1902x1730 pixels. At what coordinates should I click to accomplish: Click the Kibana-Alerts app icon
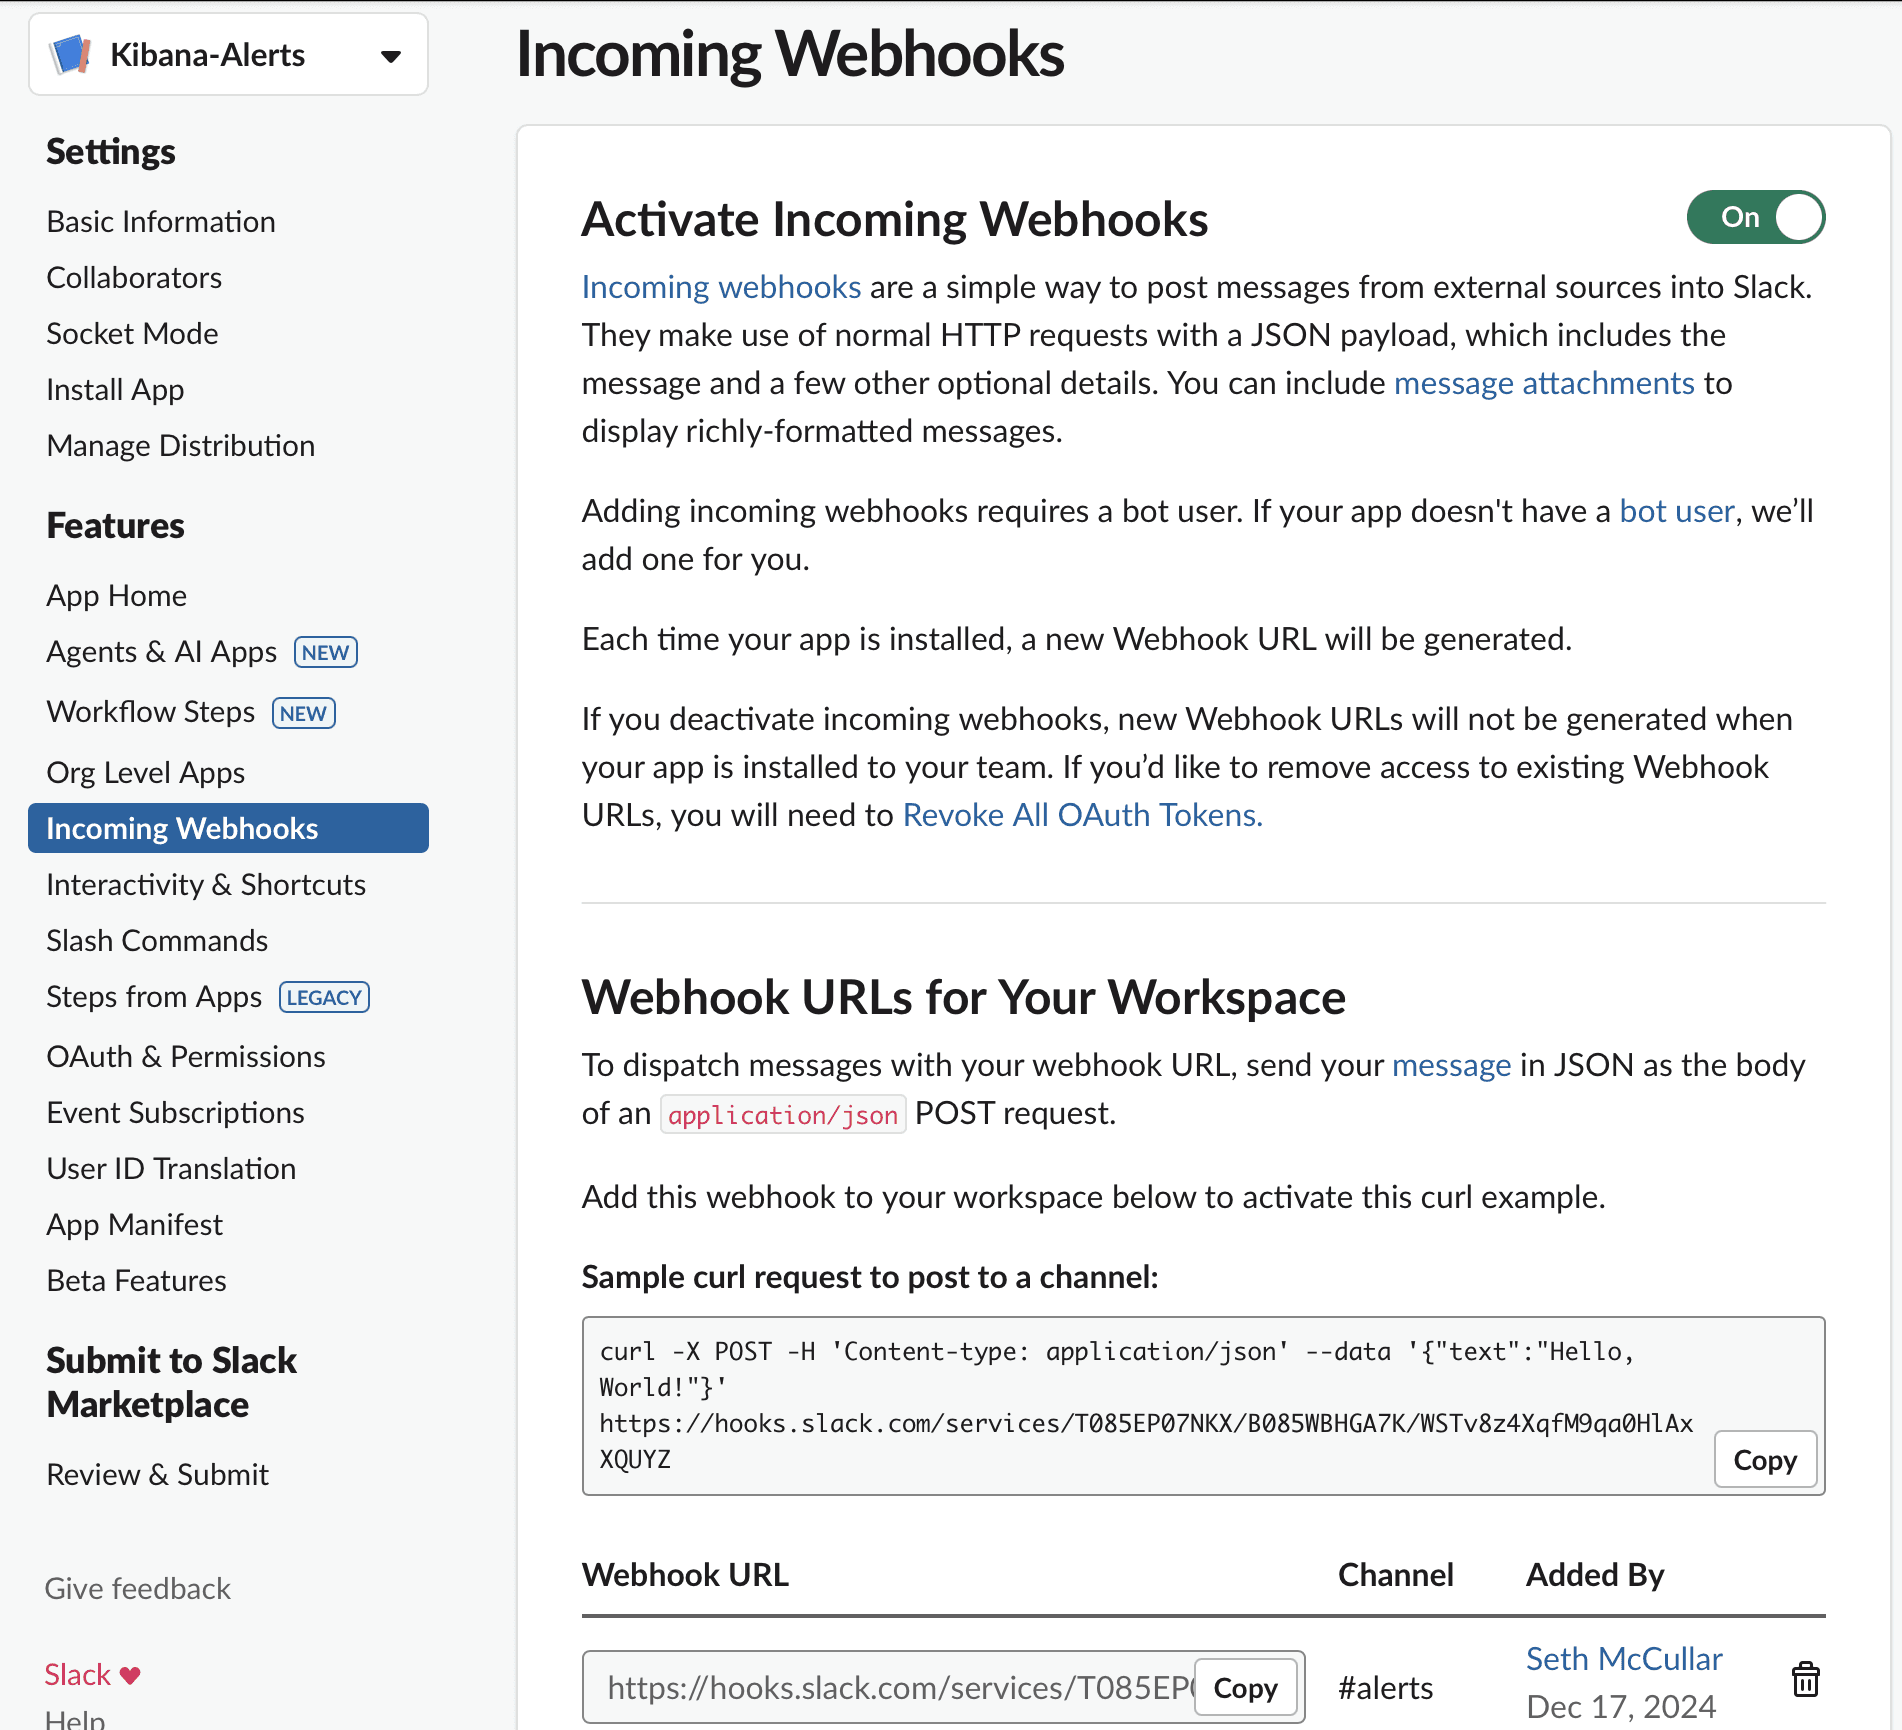[71, 55]
